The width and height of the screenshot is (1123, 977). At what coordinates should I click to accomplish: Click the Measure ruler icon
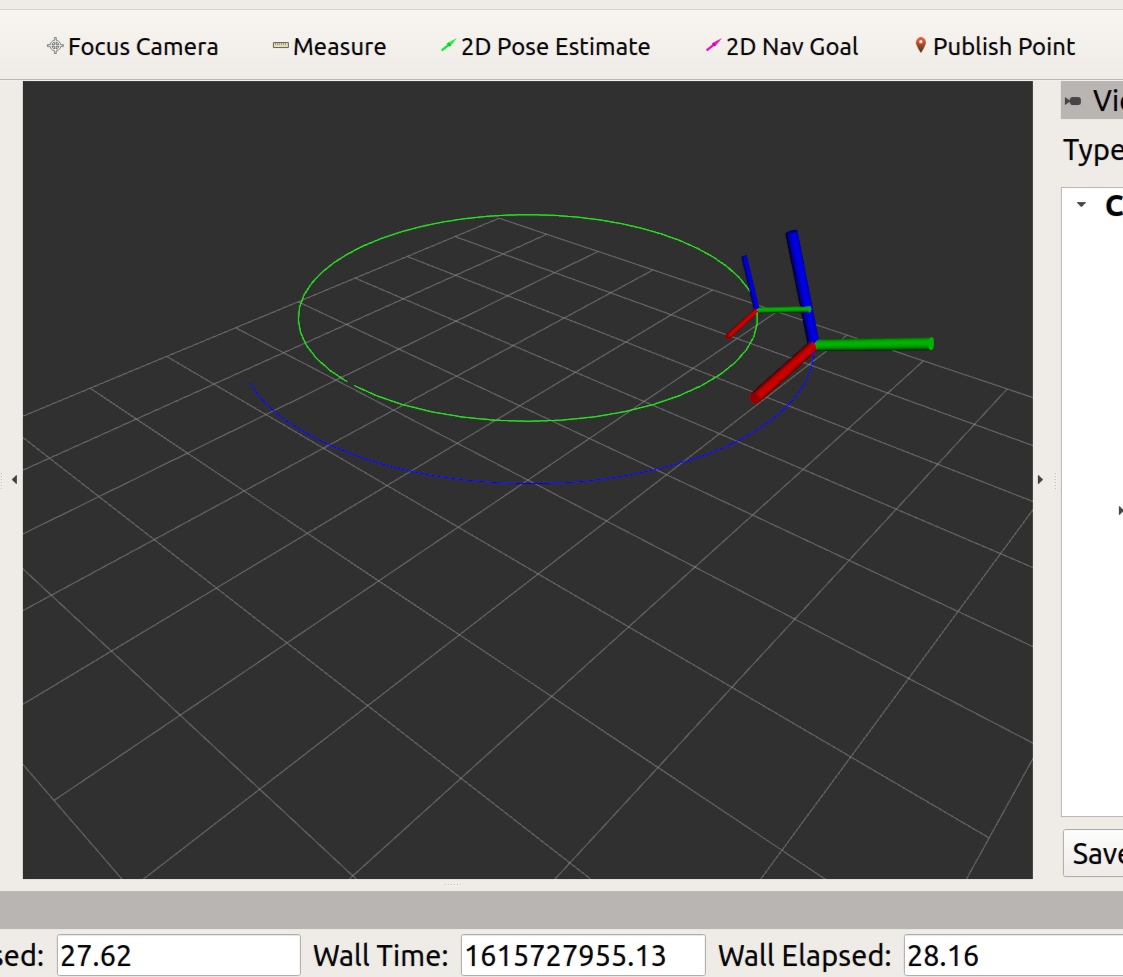[x=279, y=45]
